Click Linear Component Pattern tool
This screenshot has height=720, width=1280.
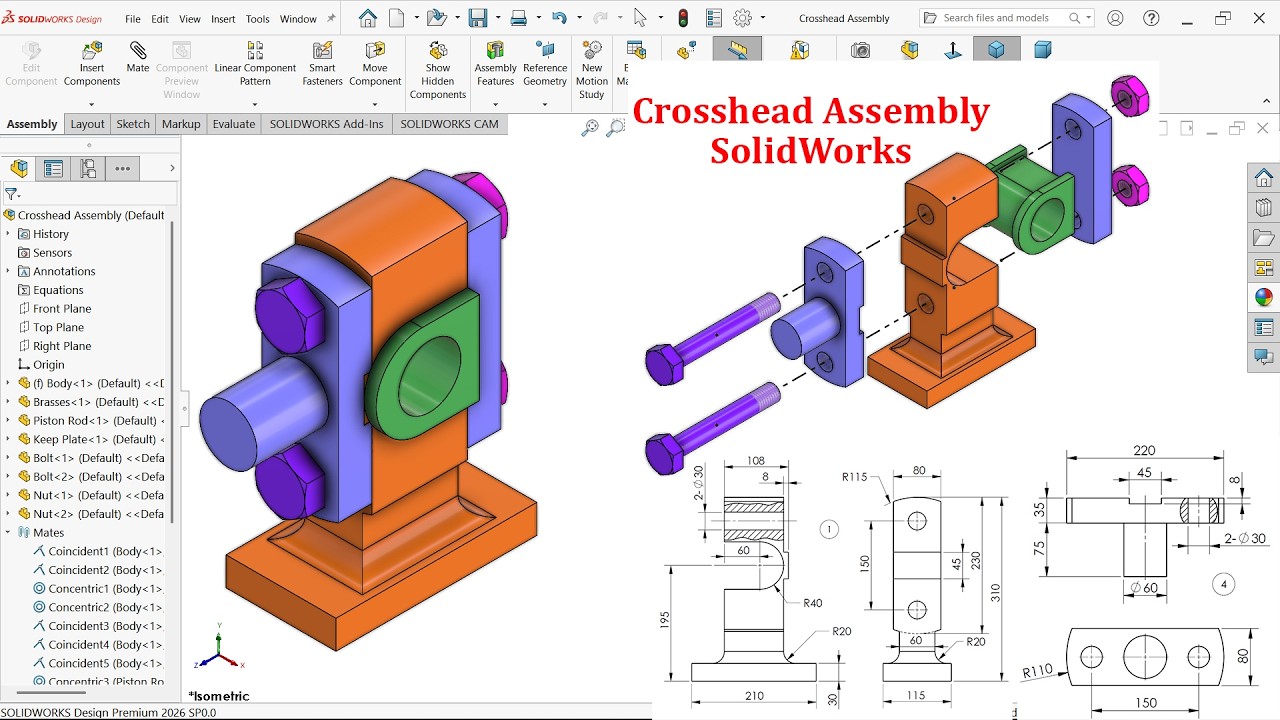(x=255, y=64)
